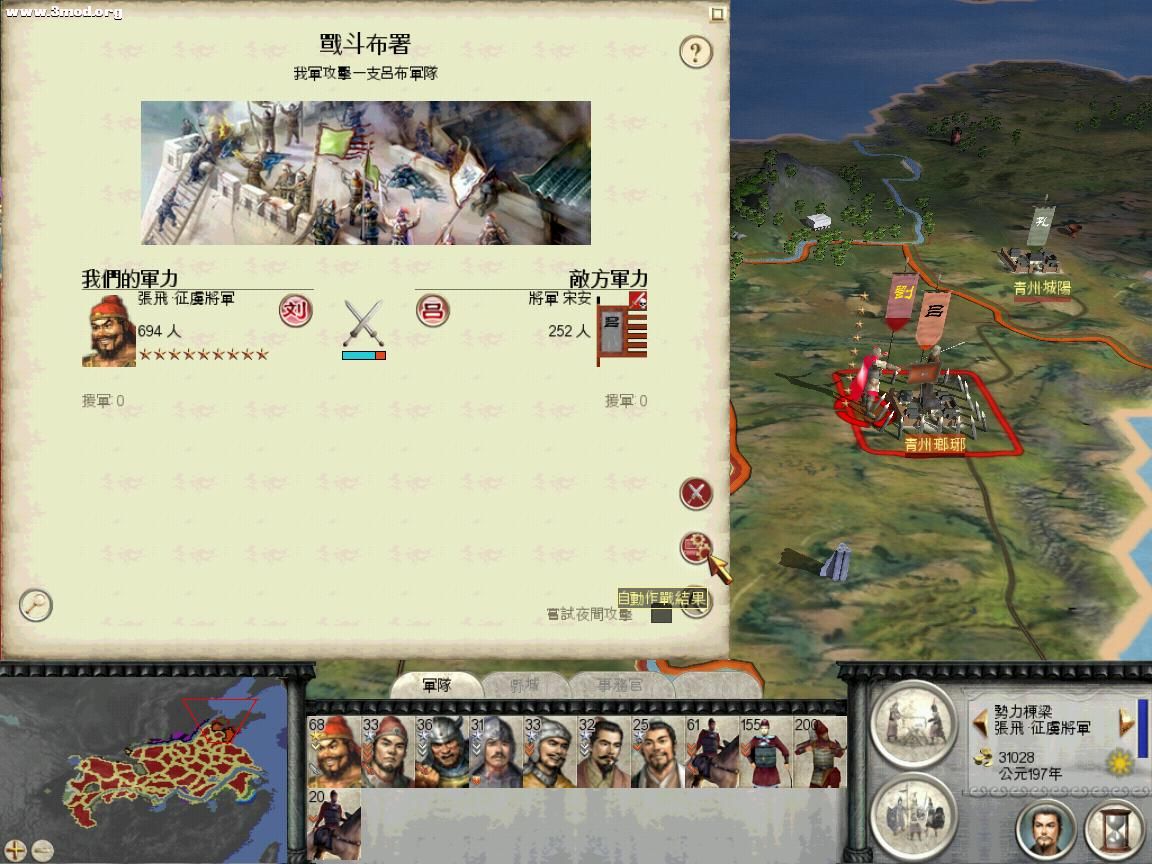Zoom in minimap with plus button
Image resolution: width=1152 pixels, height=864 pixels.
15,850
